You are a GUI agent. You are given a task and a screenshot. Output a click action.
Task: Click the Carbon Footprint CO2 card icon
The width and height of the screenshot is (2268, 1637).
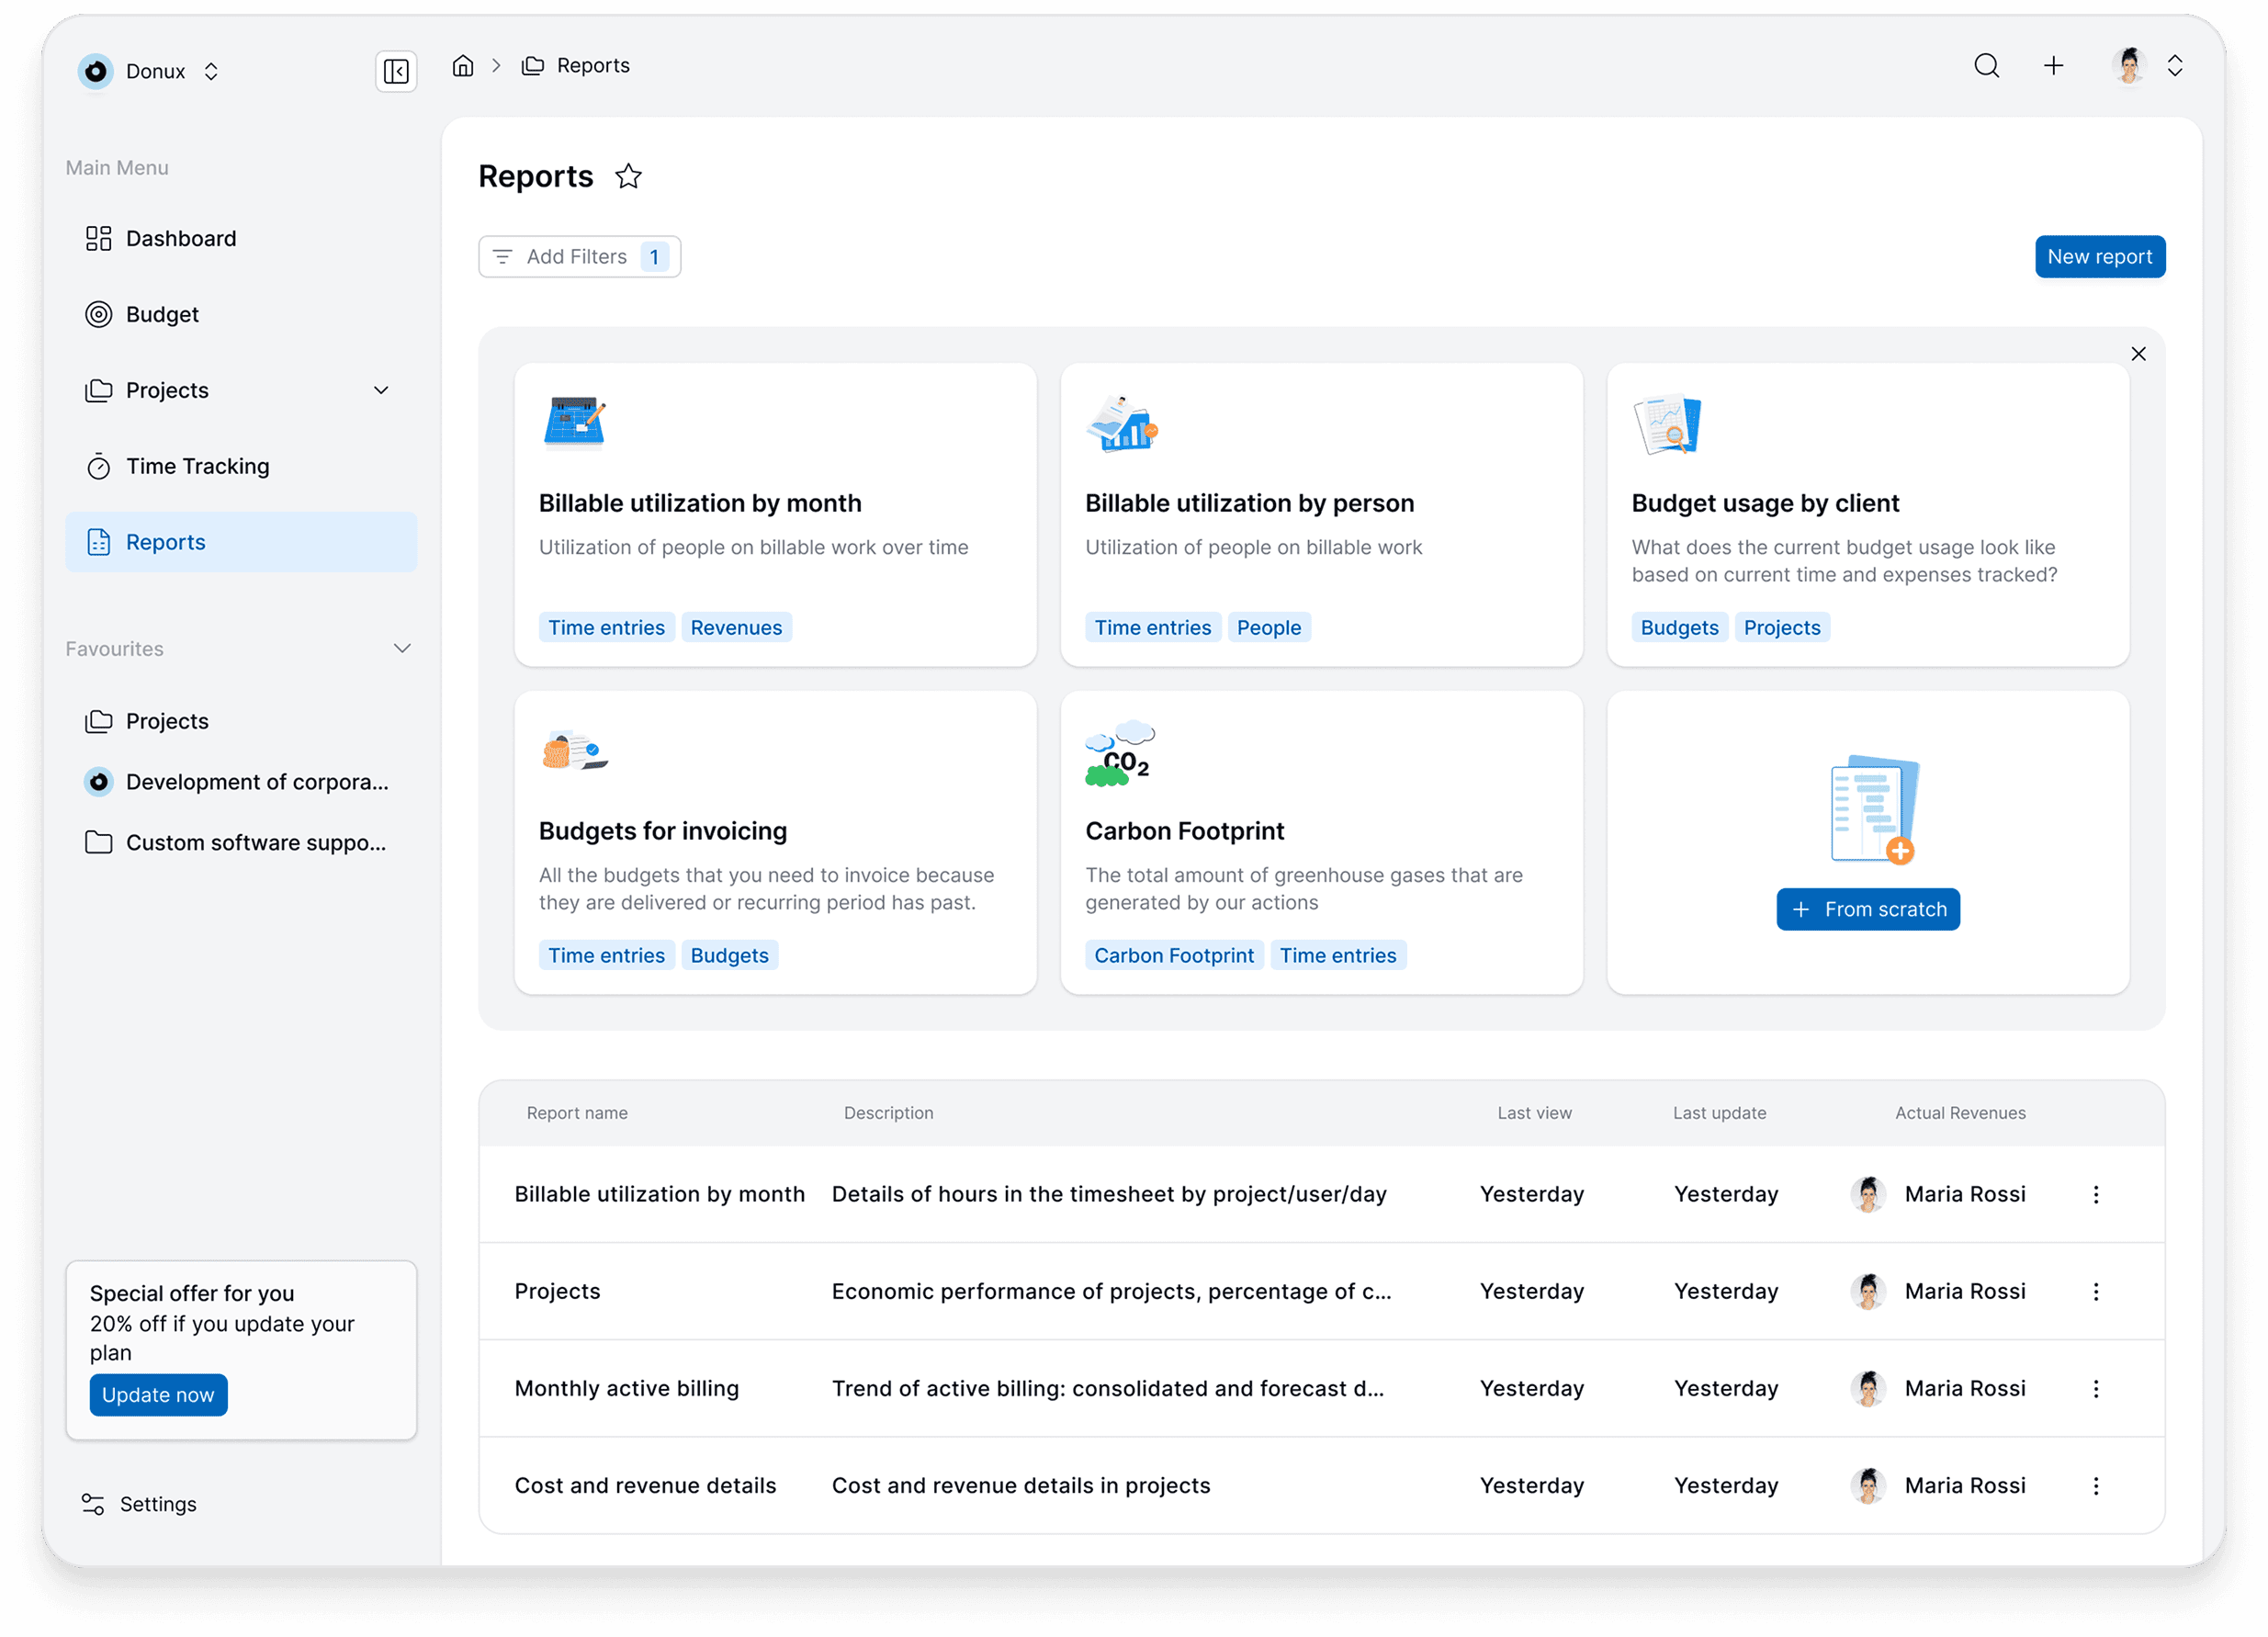tap(1119, 755)
